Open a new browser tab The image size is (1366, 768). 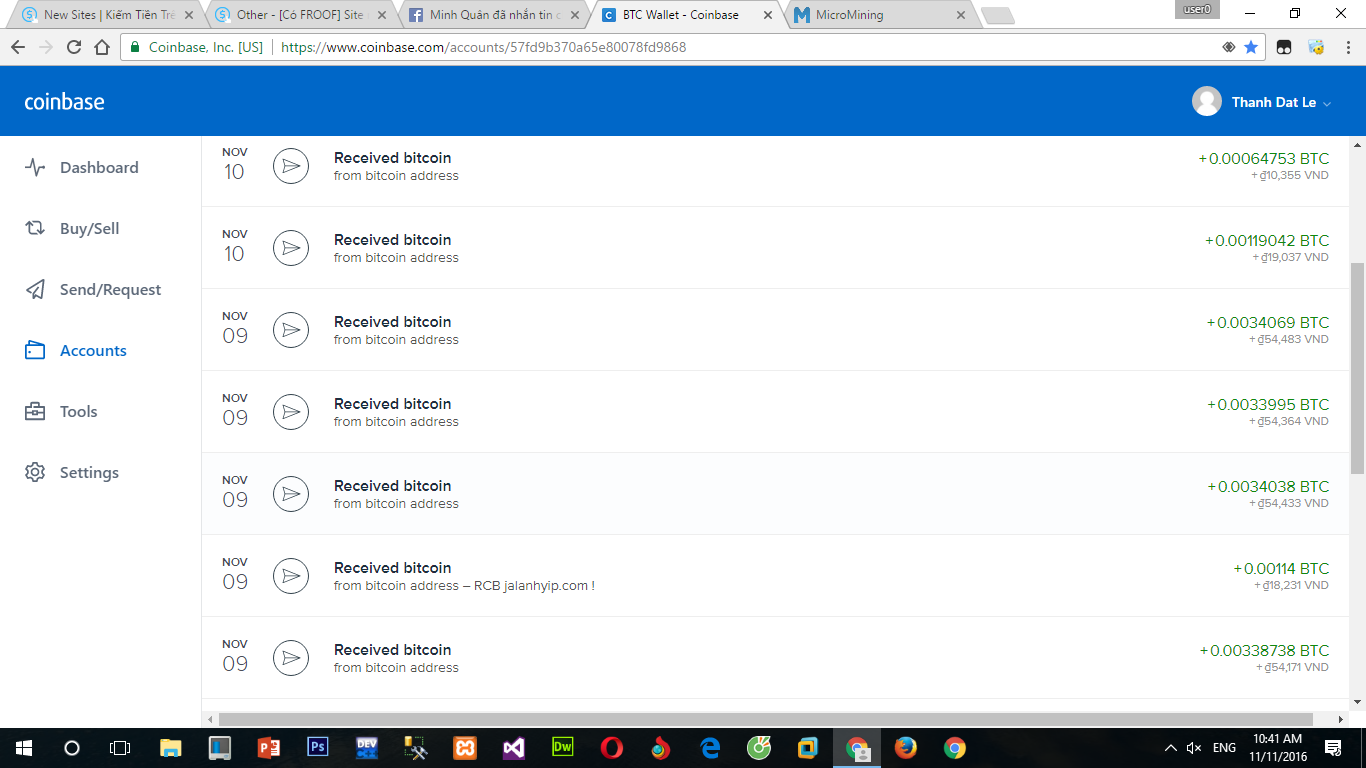coord(998,16)
